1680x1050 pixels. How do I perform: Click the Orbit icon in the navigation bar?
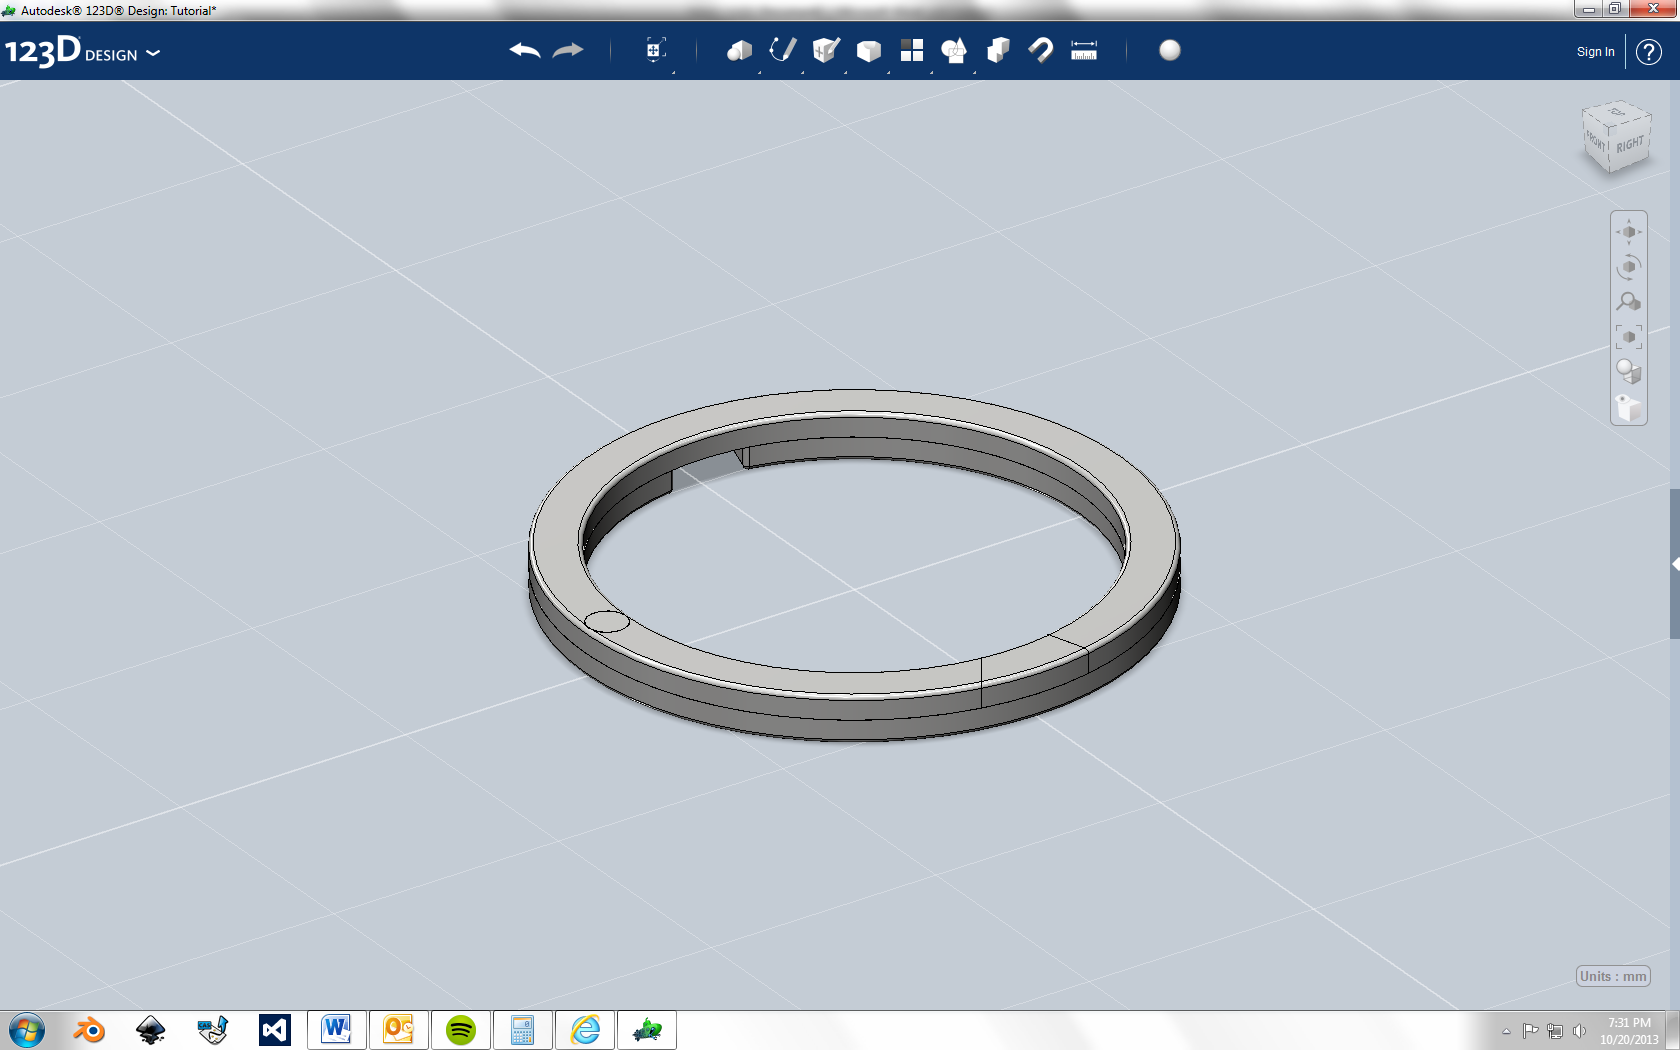1629,266
